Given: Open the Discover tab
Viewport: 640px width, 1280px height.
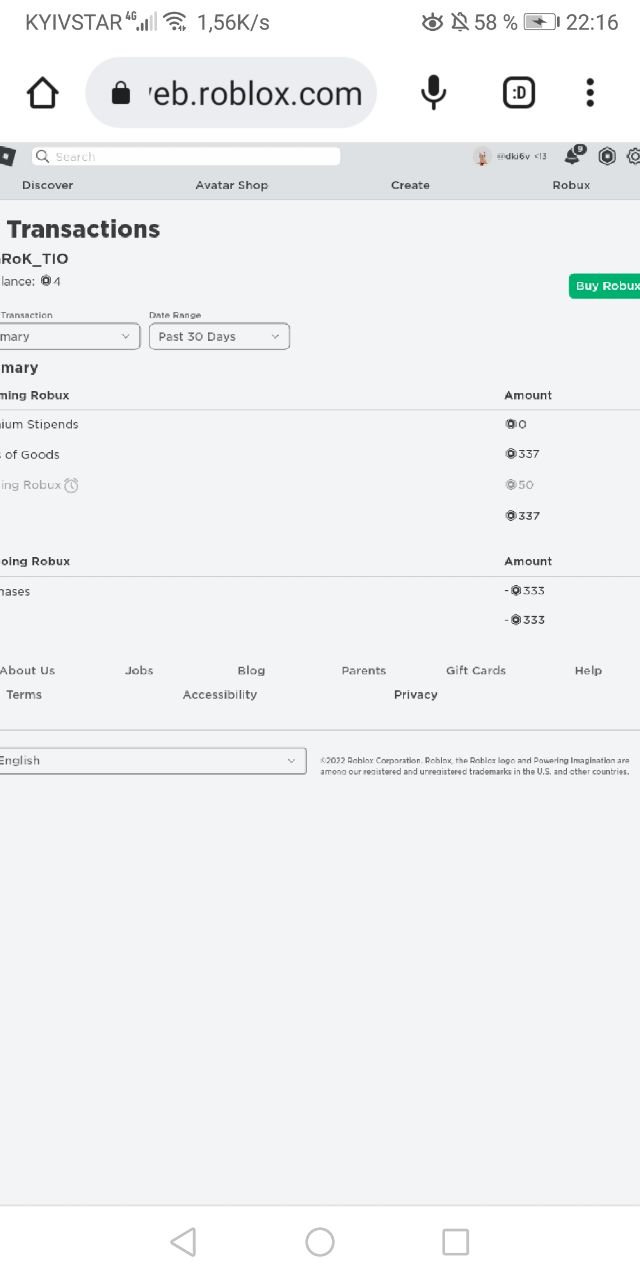Looking at the screenshot, I should point(47,185).
